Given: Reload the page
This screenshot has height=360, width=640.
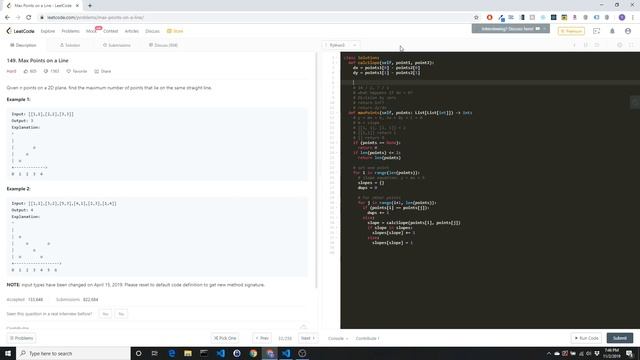Looking at the screenshot, I should coord(29,18).
